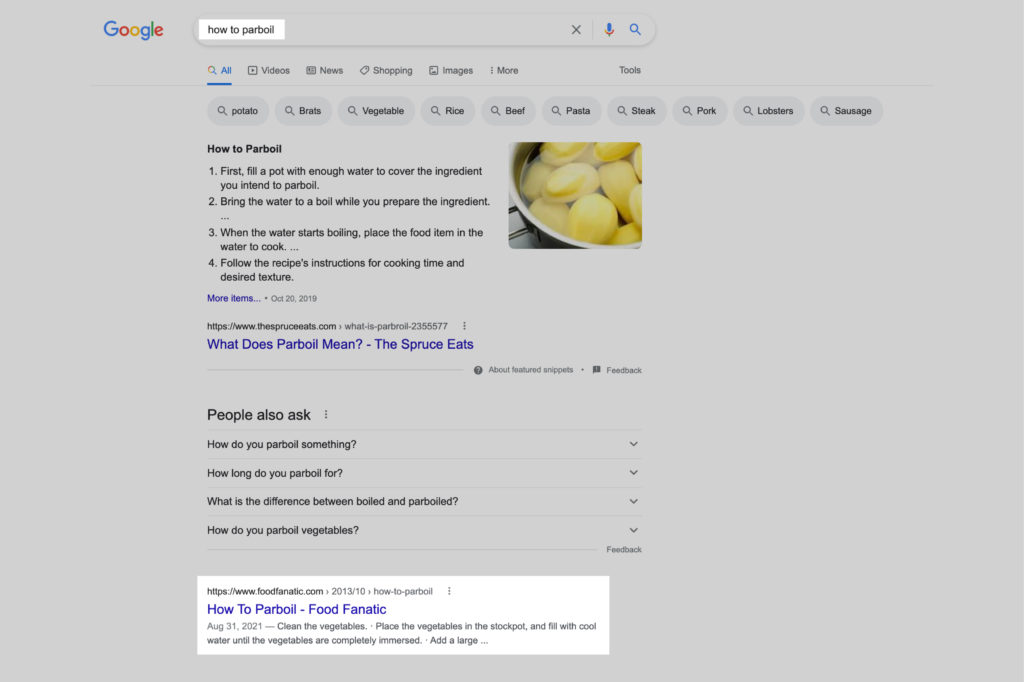Switch to the Images search tab
Screen dimensions: 1024x682
451,70
